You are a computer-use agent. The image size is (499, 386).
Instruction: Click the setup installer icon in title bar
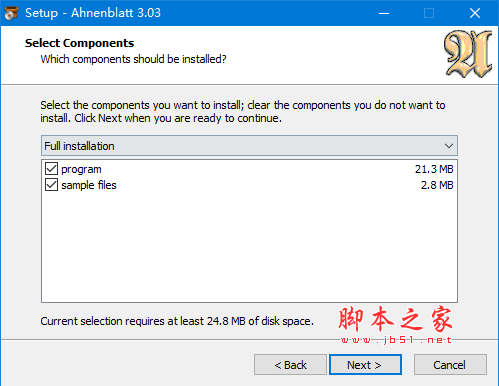[11, 13]
